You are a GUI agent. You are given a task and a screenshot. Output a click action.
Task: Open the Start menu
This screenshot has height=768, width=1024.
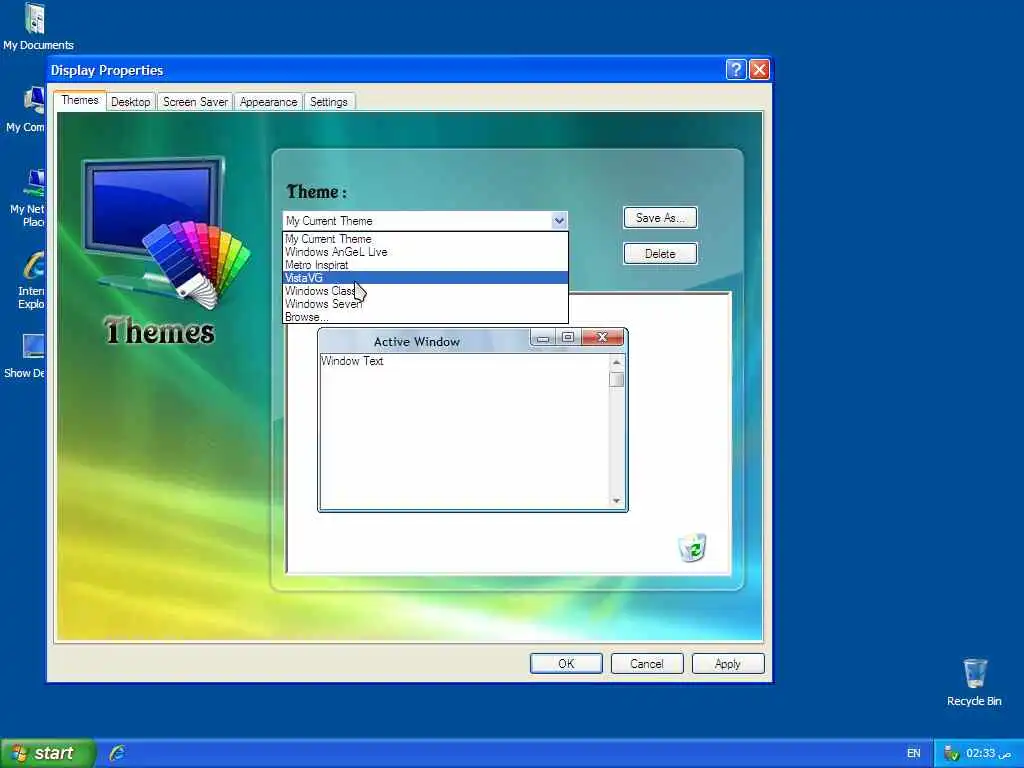[x=48, y=753]
